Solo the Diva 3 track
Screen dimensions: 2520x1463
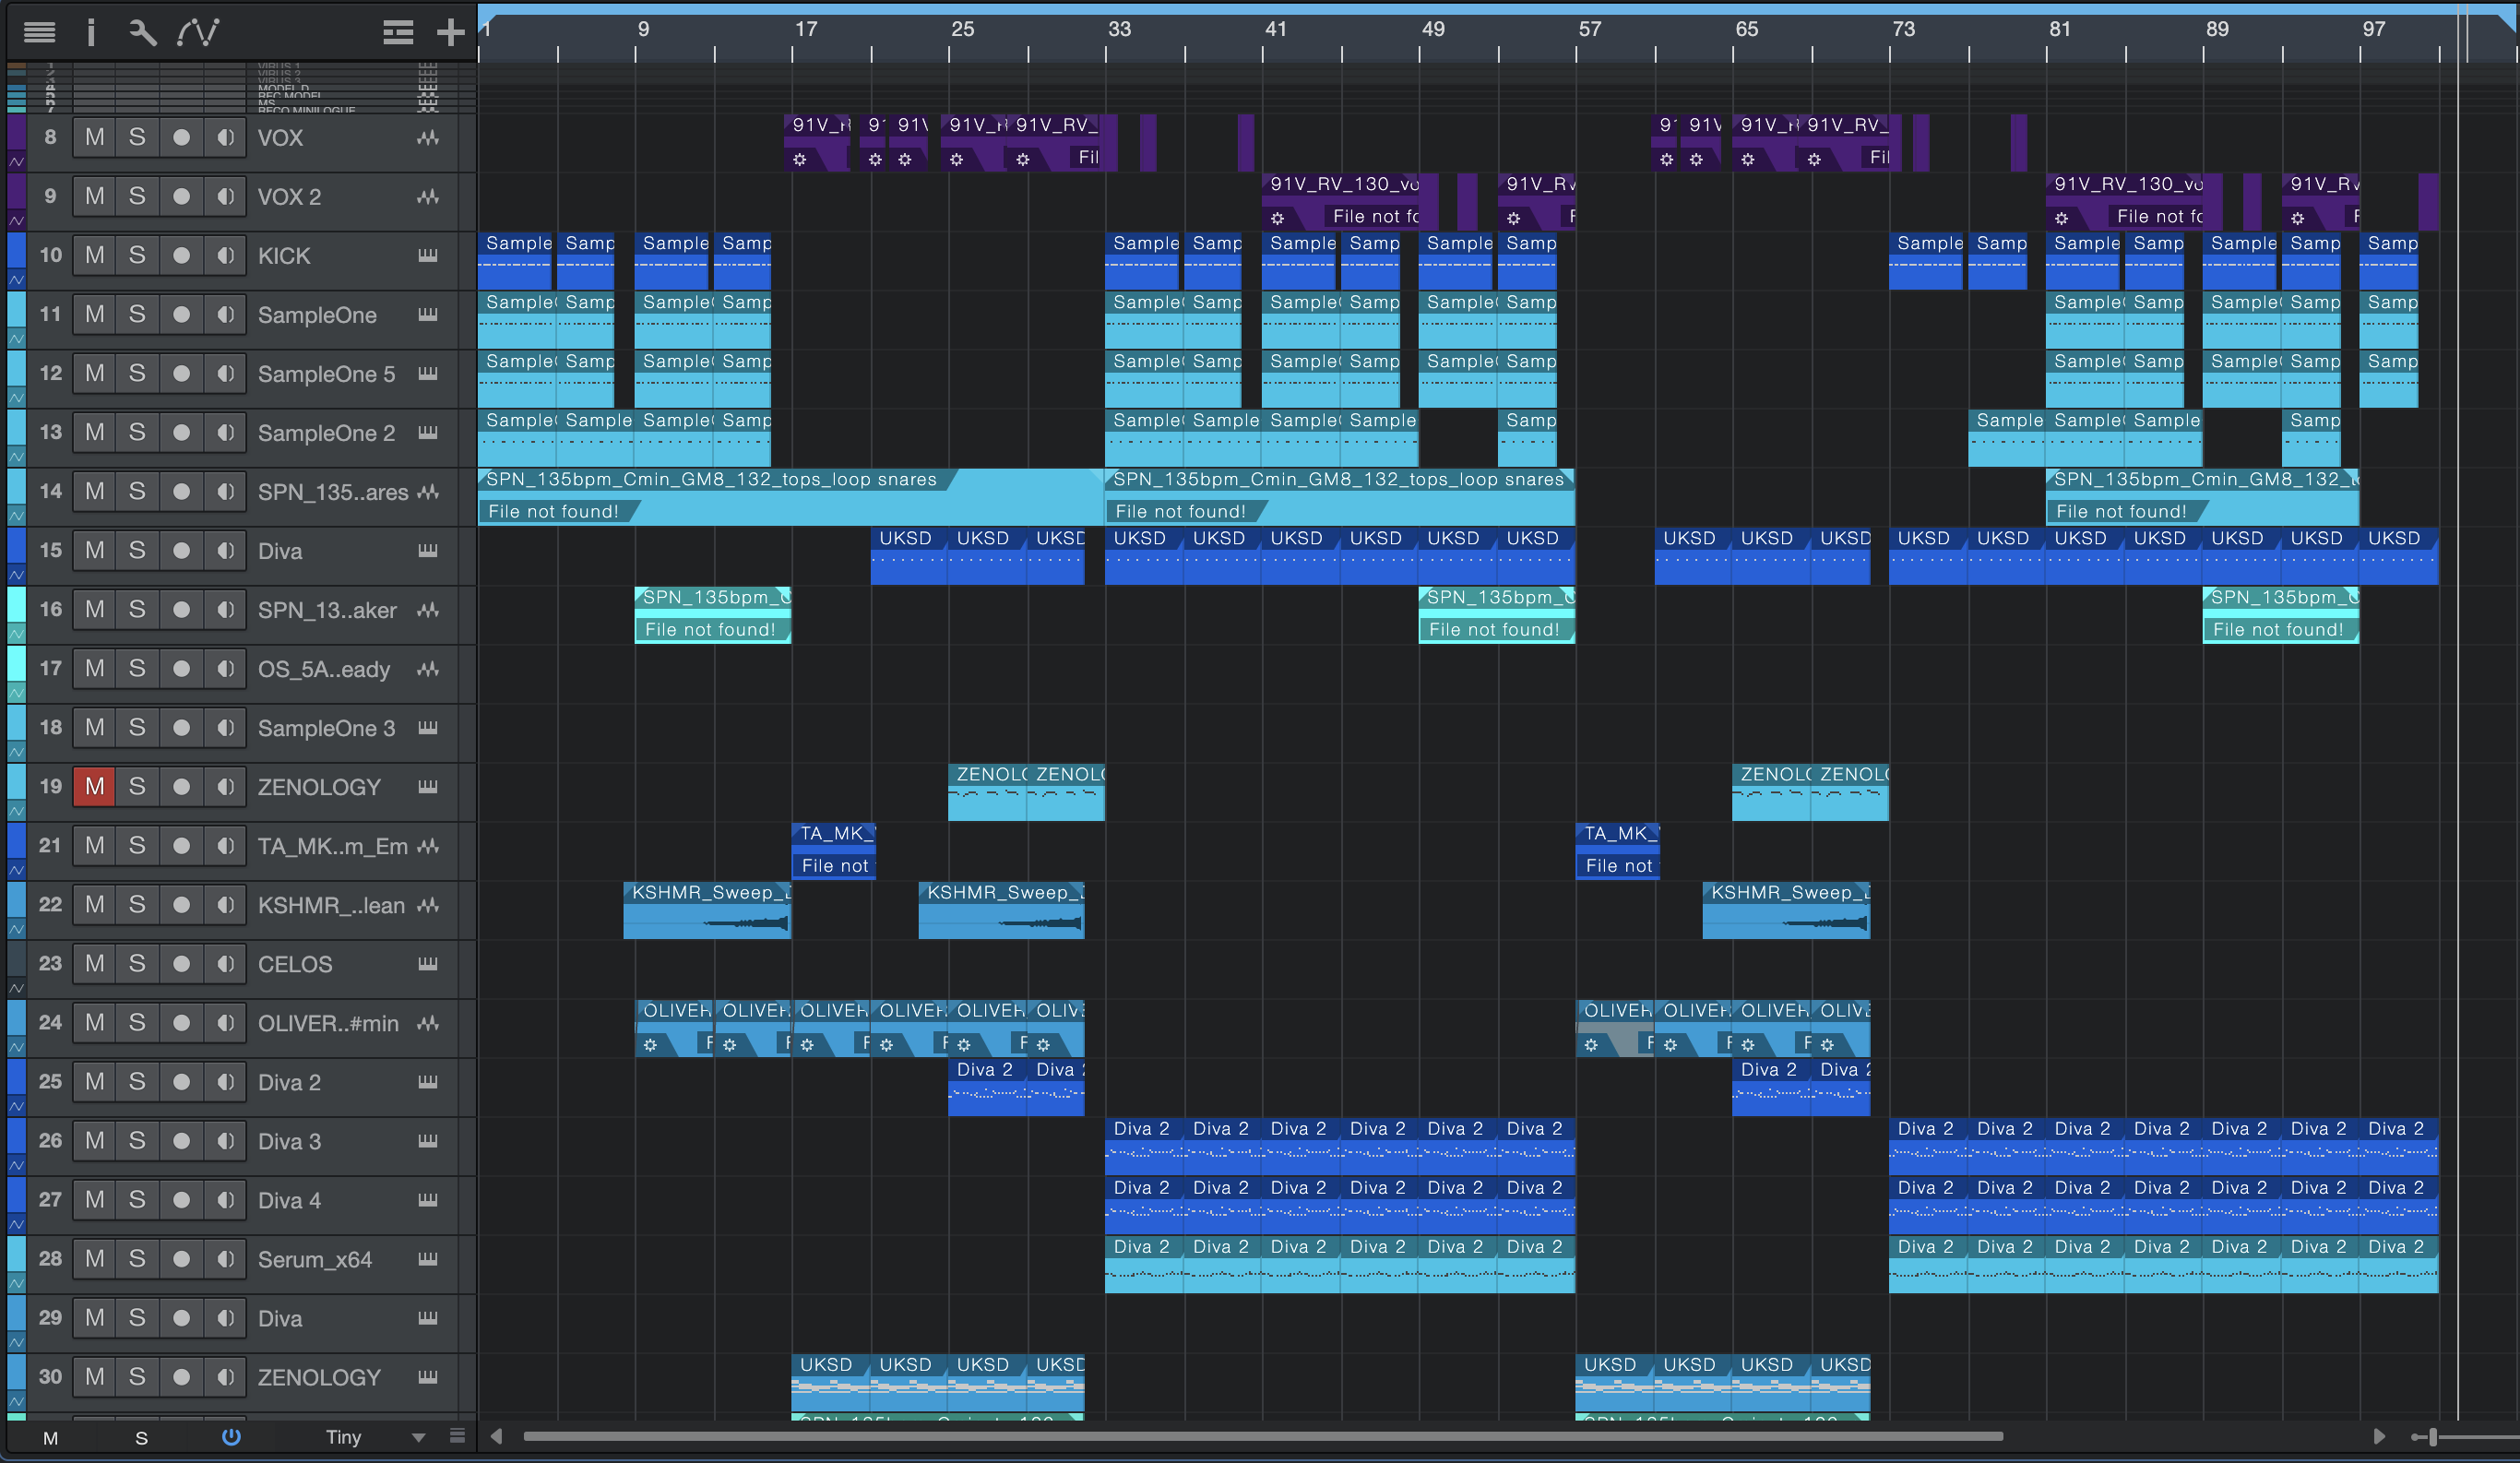coord(137,1141)
